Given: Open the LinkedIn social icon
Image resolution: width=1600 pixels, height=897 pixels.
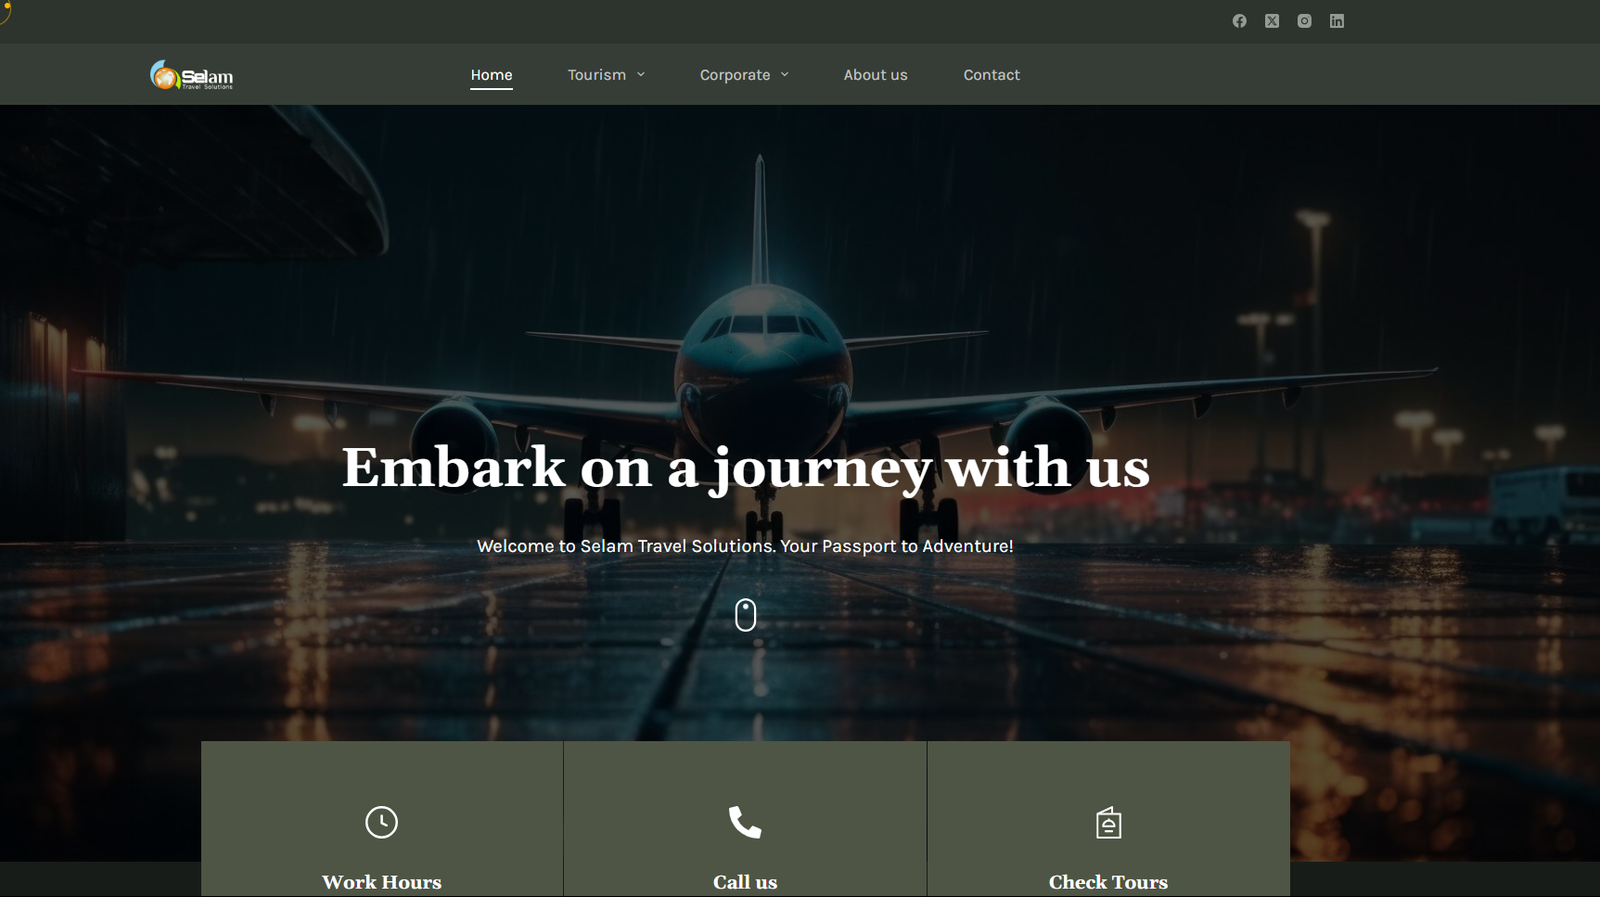Looking at the screenshot, I should [x=1337, y=21].
